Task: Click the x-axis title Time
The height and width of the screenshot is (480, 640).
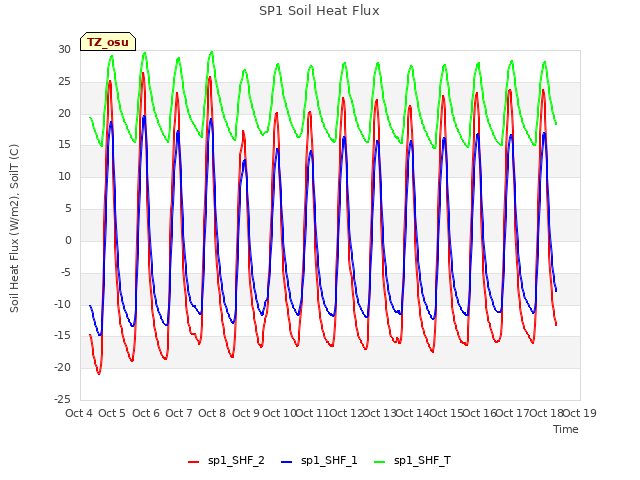Action: pos(566,429)
